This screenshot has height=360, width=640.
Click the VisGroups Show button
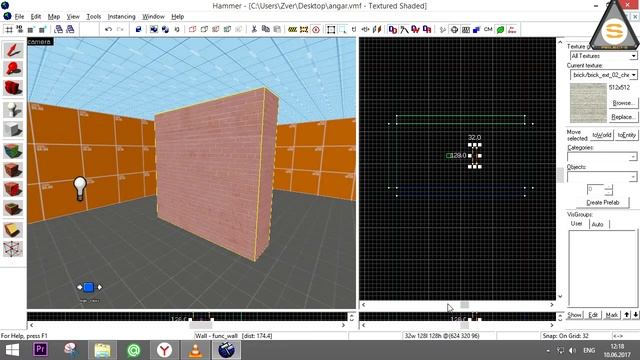[x=575, y=315]
